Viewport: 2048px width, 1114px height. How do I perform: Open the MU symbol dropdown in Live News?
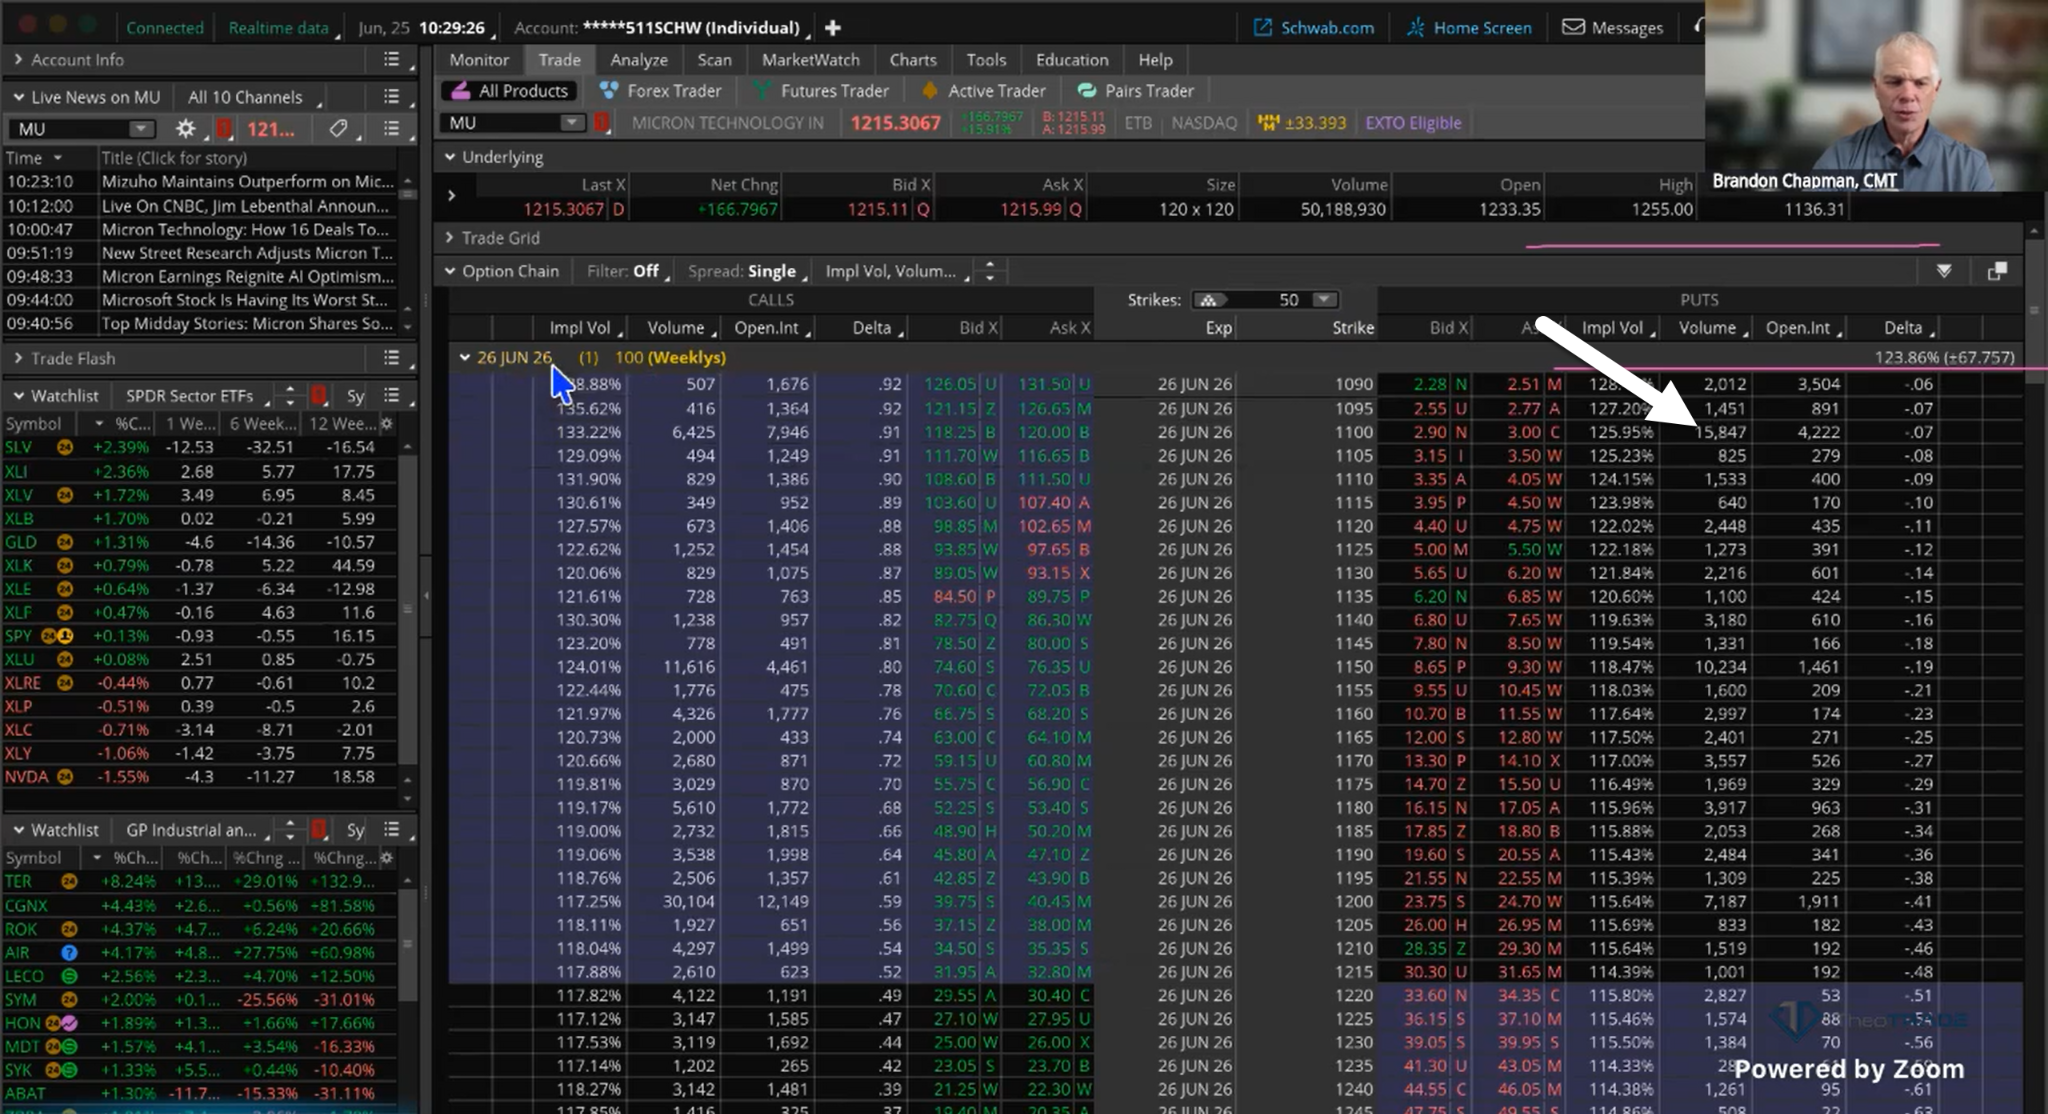click(x=141, y=129)
